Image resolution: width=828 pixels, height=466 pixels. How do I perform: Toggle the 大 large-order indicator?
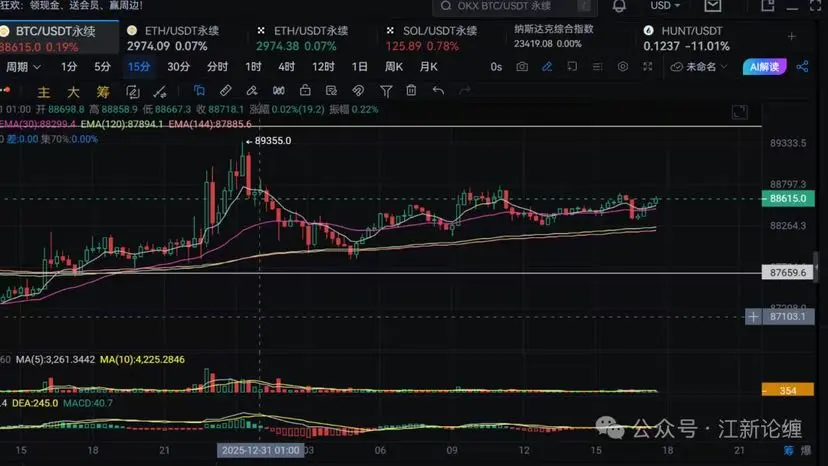point(73,92)
